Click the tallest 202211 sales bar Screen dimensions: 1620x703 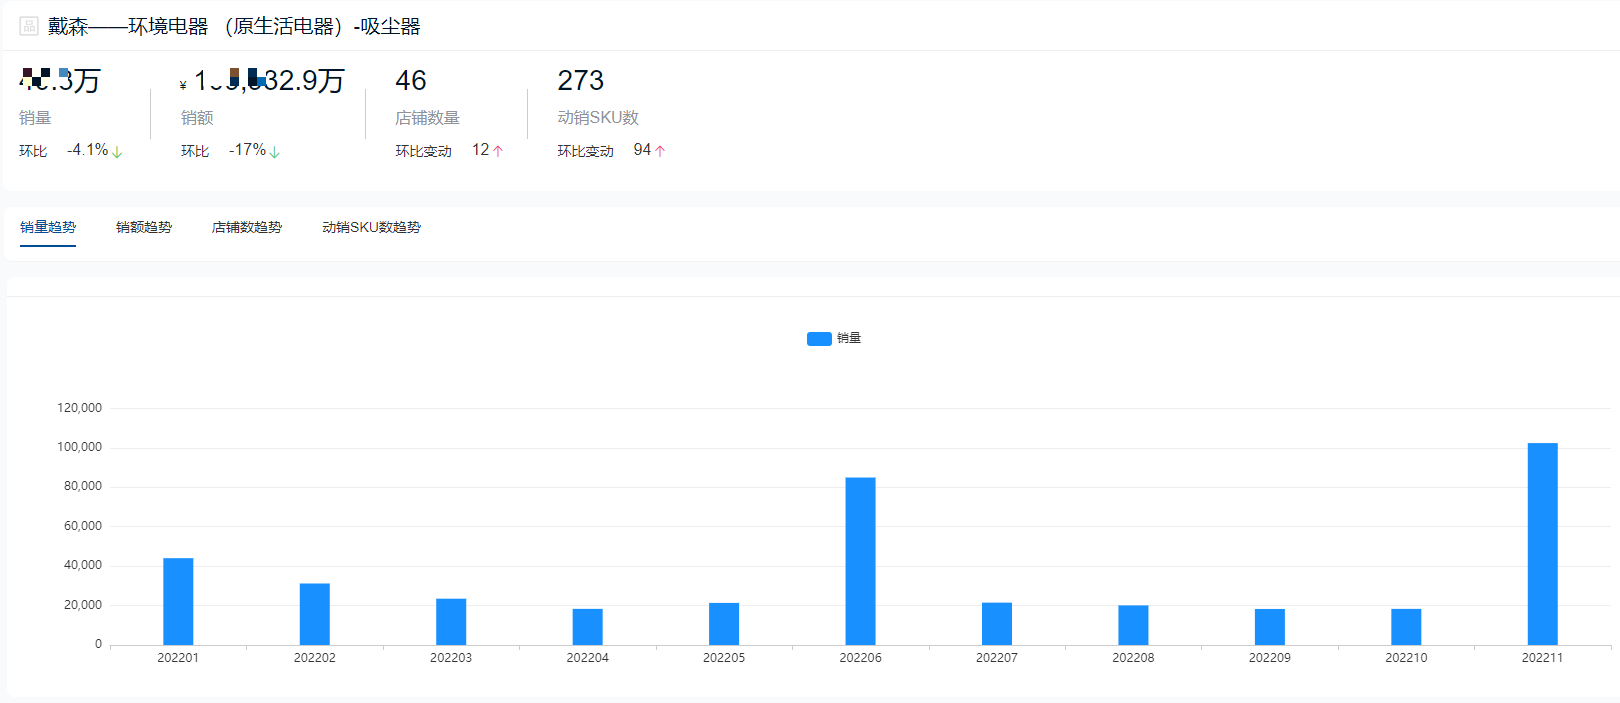click(1543, 544)
